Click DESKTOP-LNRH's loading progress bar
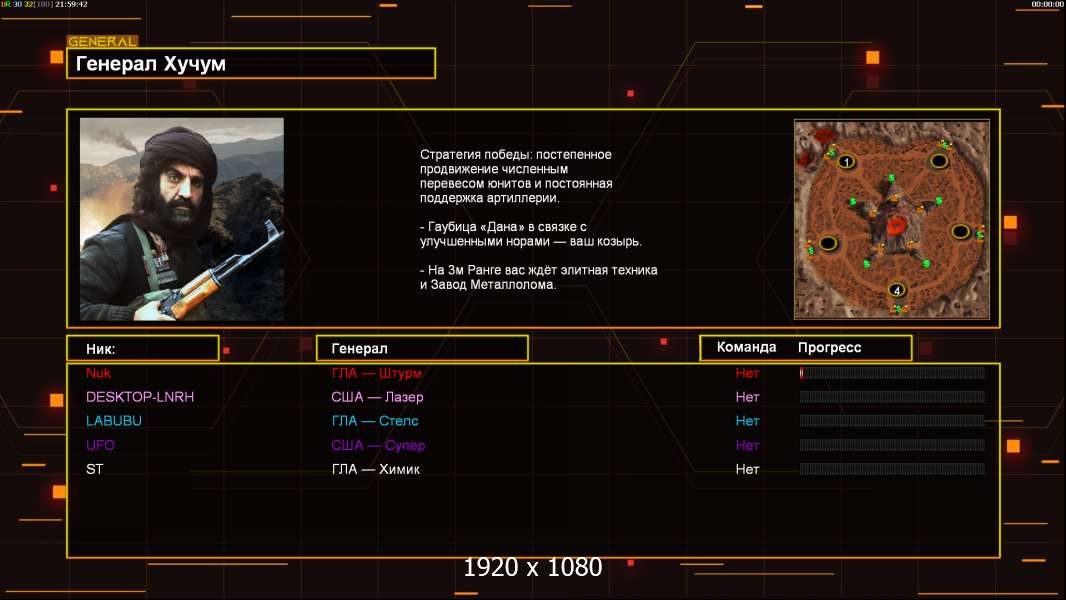This screenshot has height=600, width=1066. 892,397
